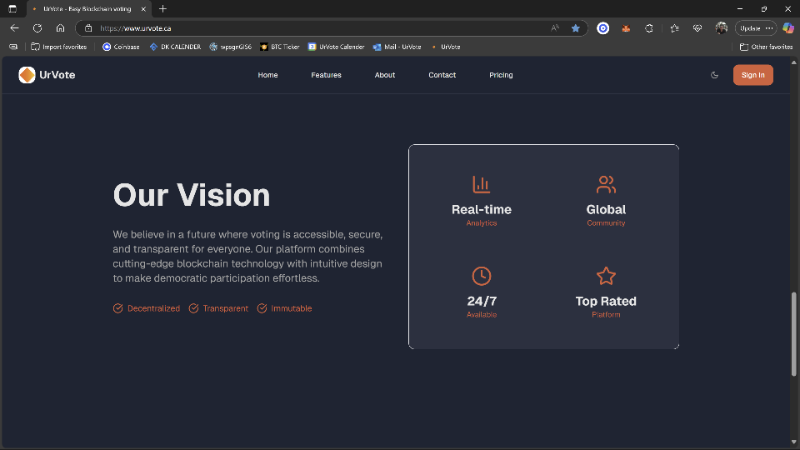Screen dimensions: 800x450
Task: Click the MetaMask fox extension icon
Action: [x=626, y=28]
